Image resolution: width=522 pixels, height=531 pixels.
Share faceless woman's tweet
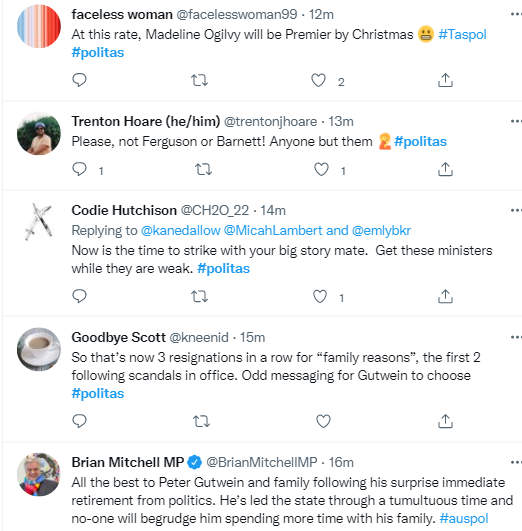pos(445,80)
